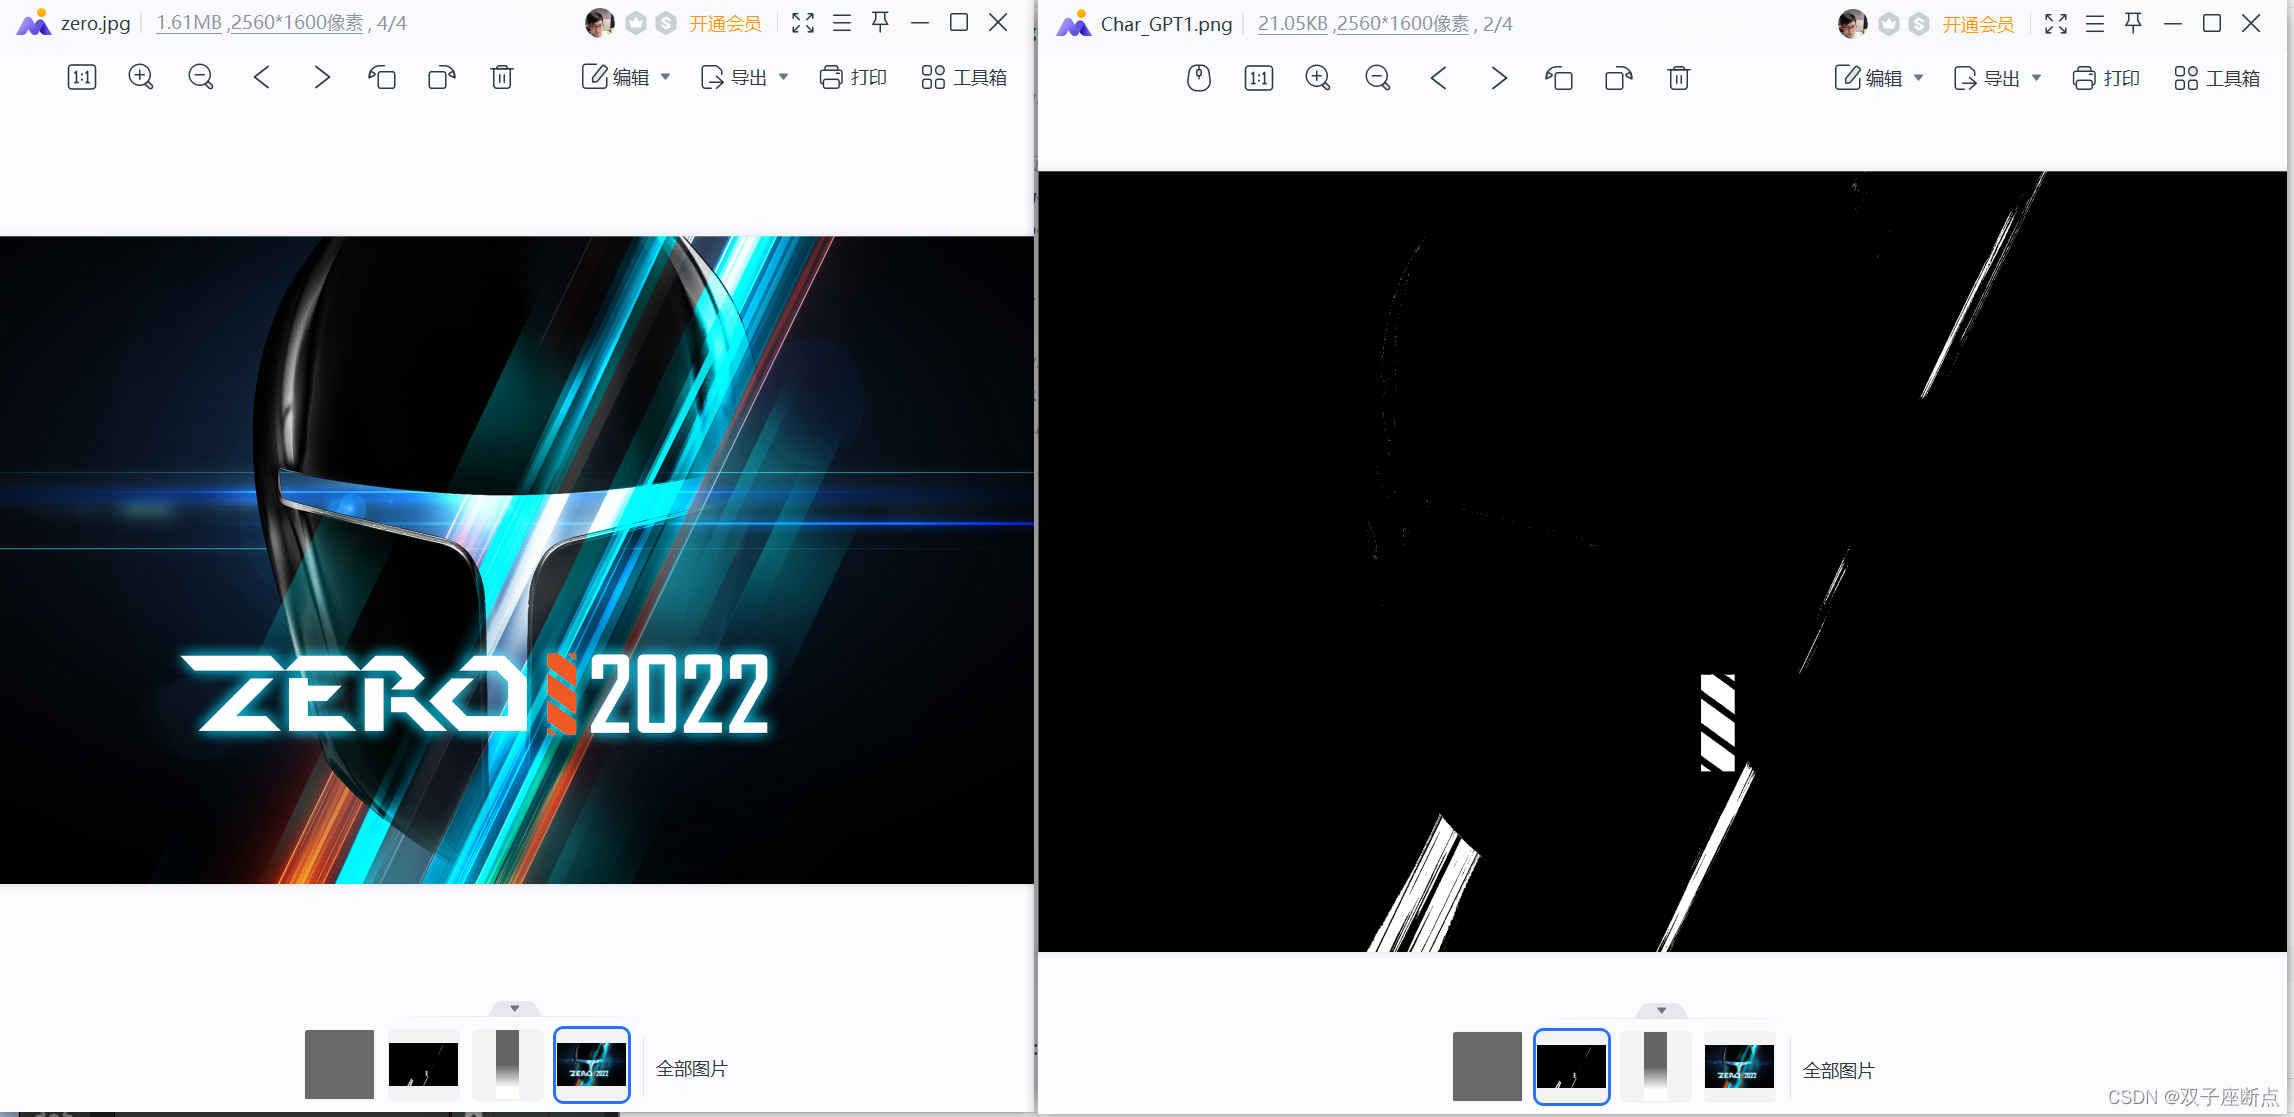2294x1117 pixels.
Task: Click 打印 print button in zero.jpg window
Action: point(853,77)
